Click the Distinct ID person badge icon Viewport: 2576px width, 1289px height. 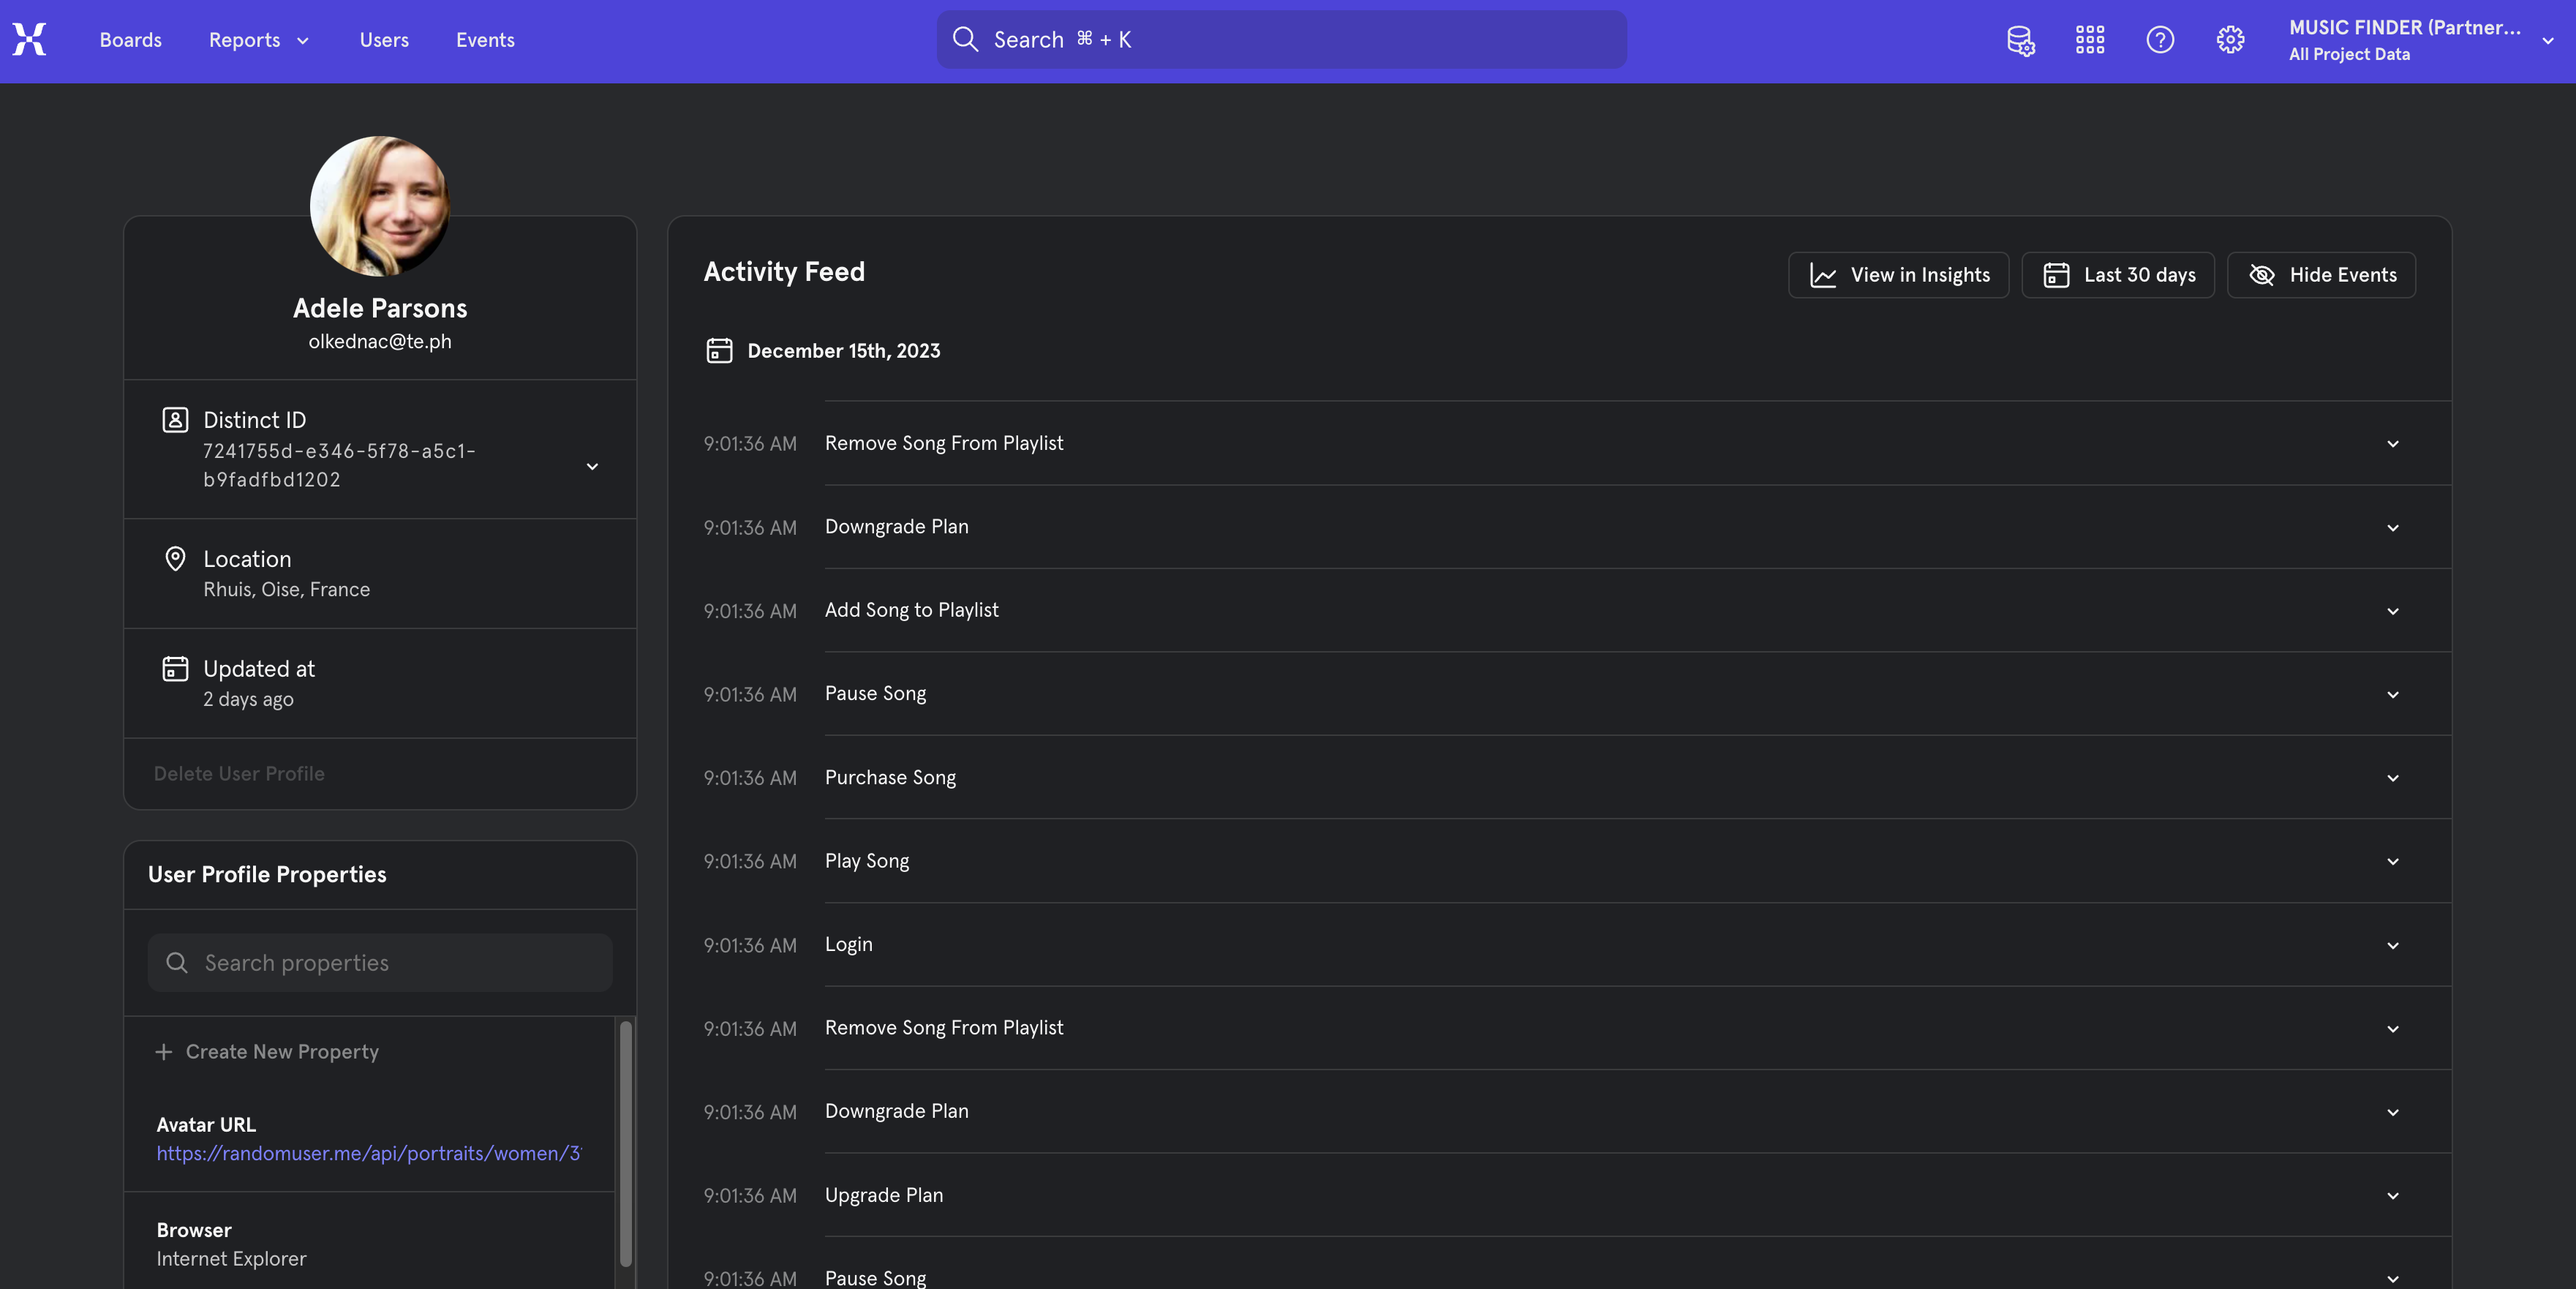175,420
